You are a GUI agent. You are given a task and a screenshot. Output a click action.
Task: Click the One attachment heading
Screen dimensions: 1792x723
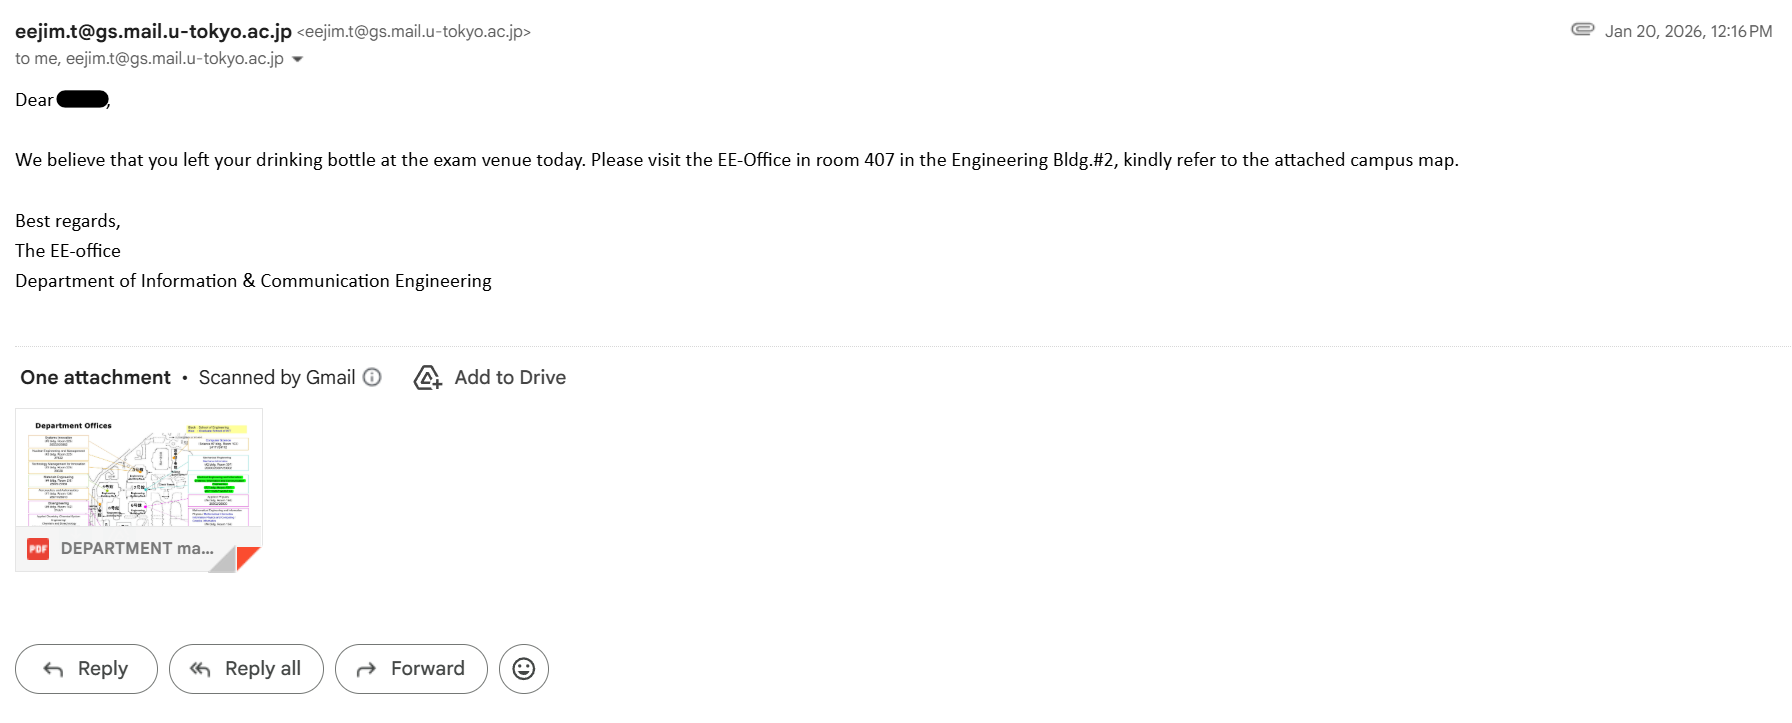(95, 377)
